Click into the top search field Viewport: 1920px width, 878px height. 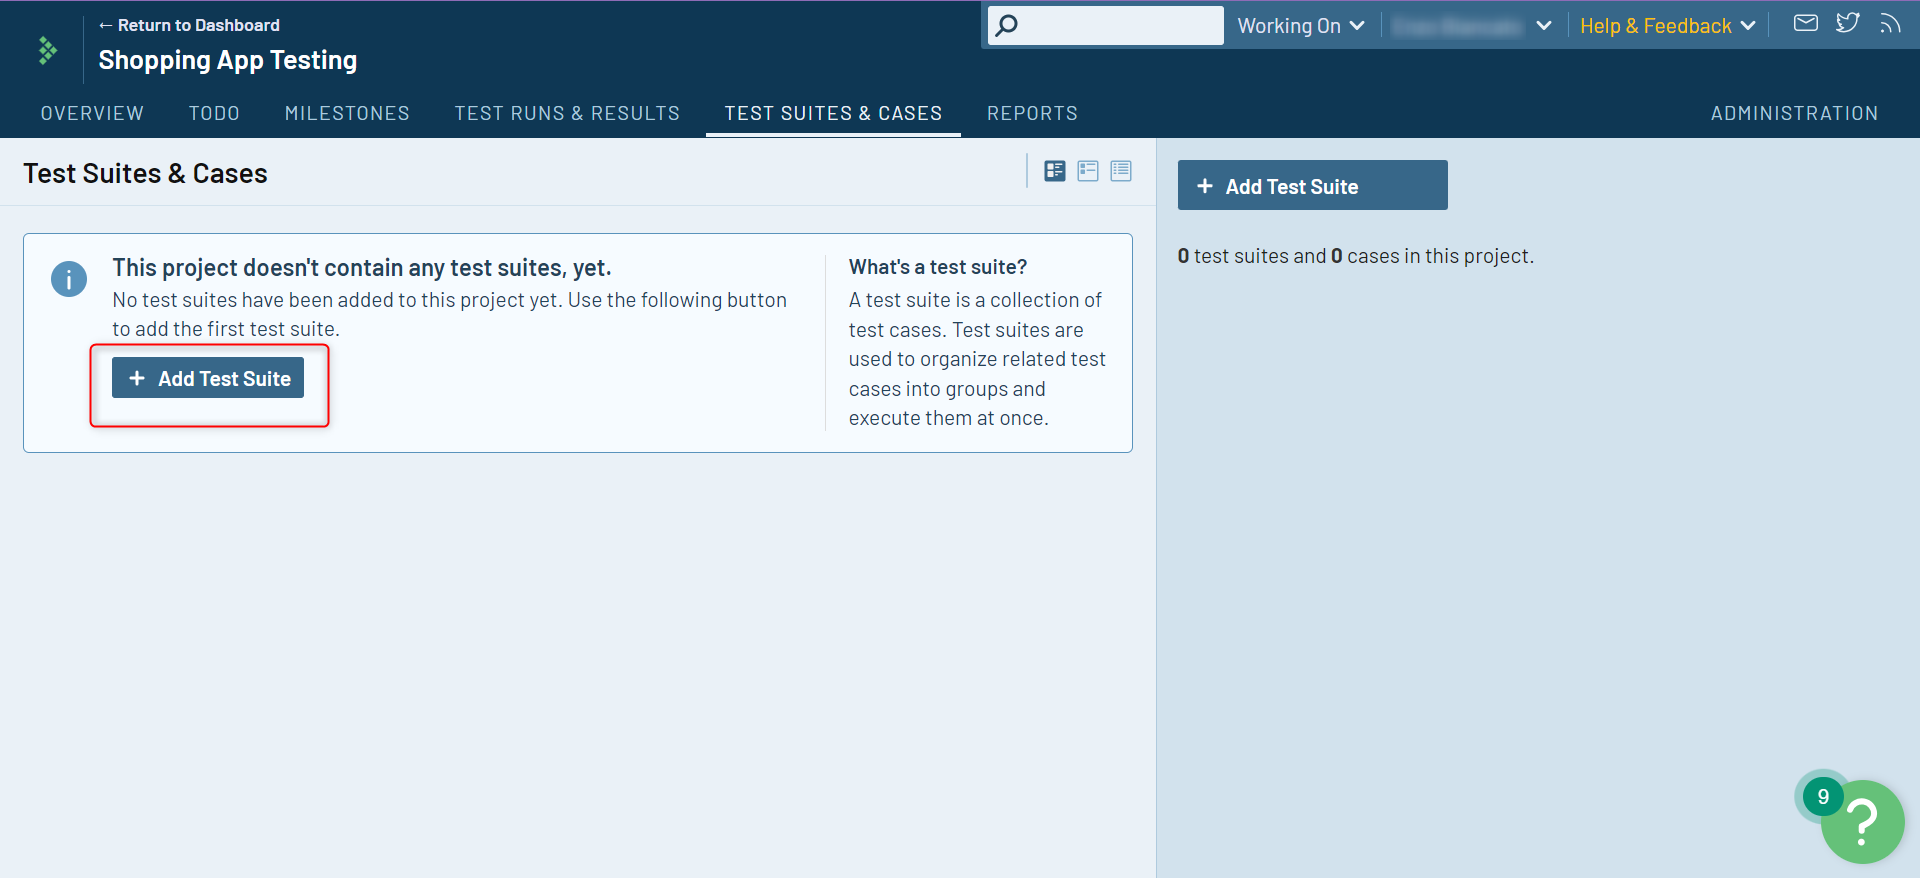click(x=1120, y=26)
